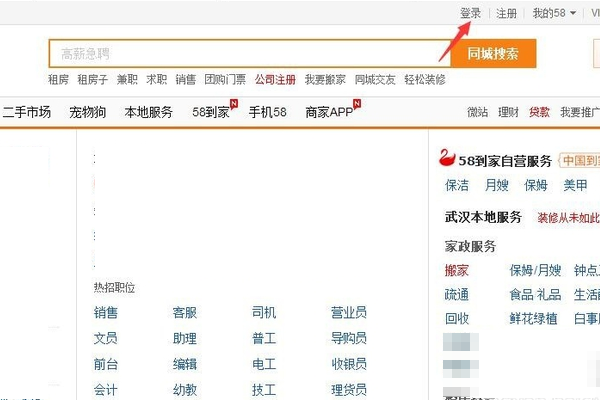Open the red 贷款 link
The image size is (600, 400).
539,112
